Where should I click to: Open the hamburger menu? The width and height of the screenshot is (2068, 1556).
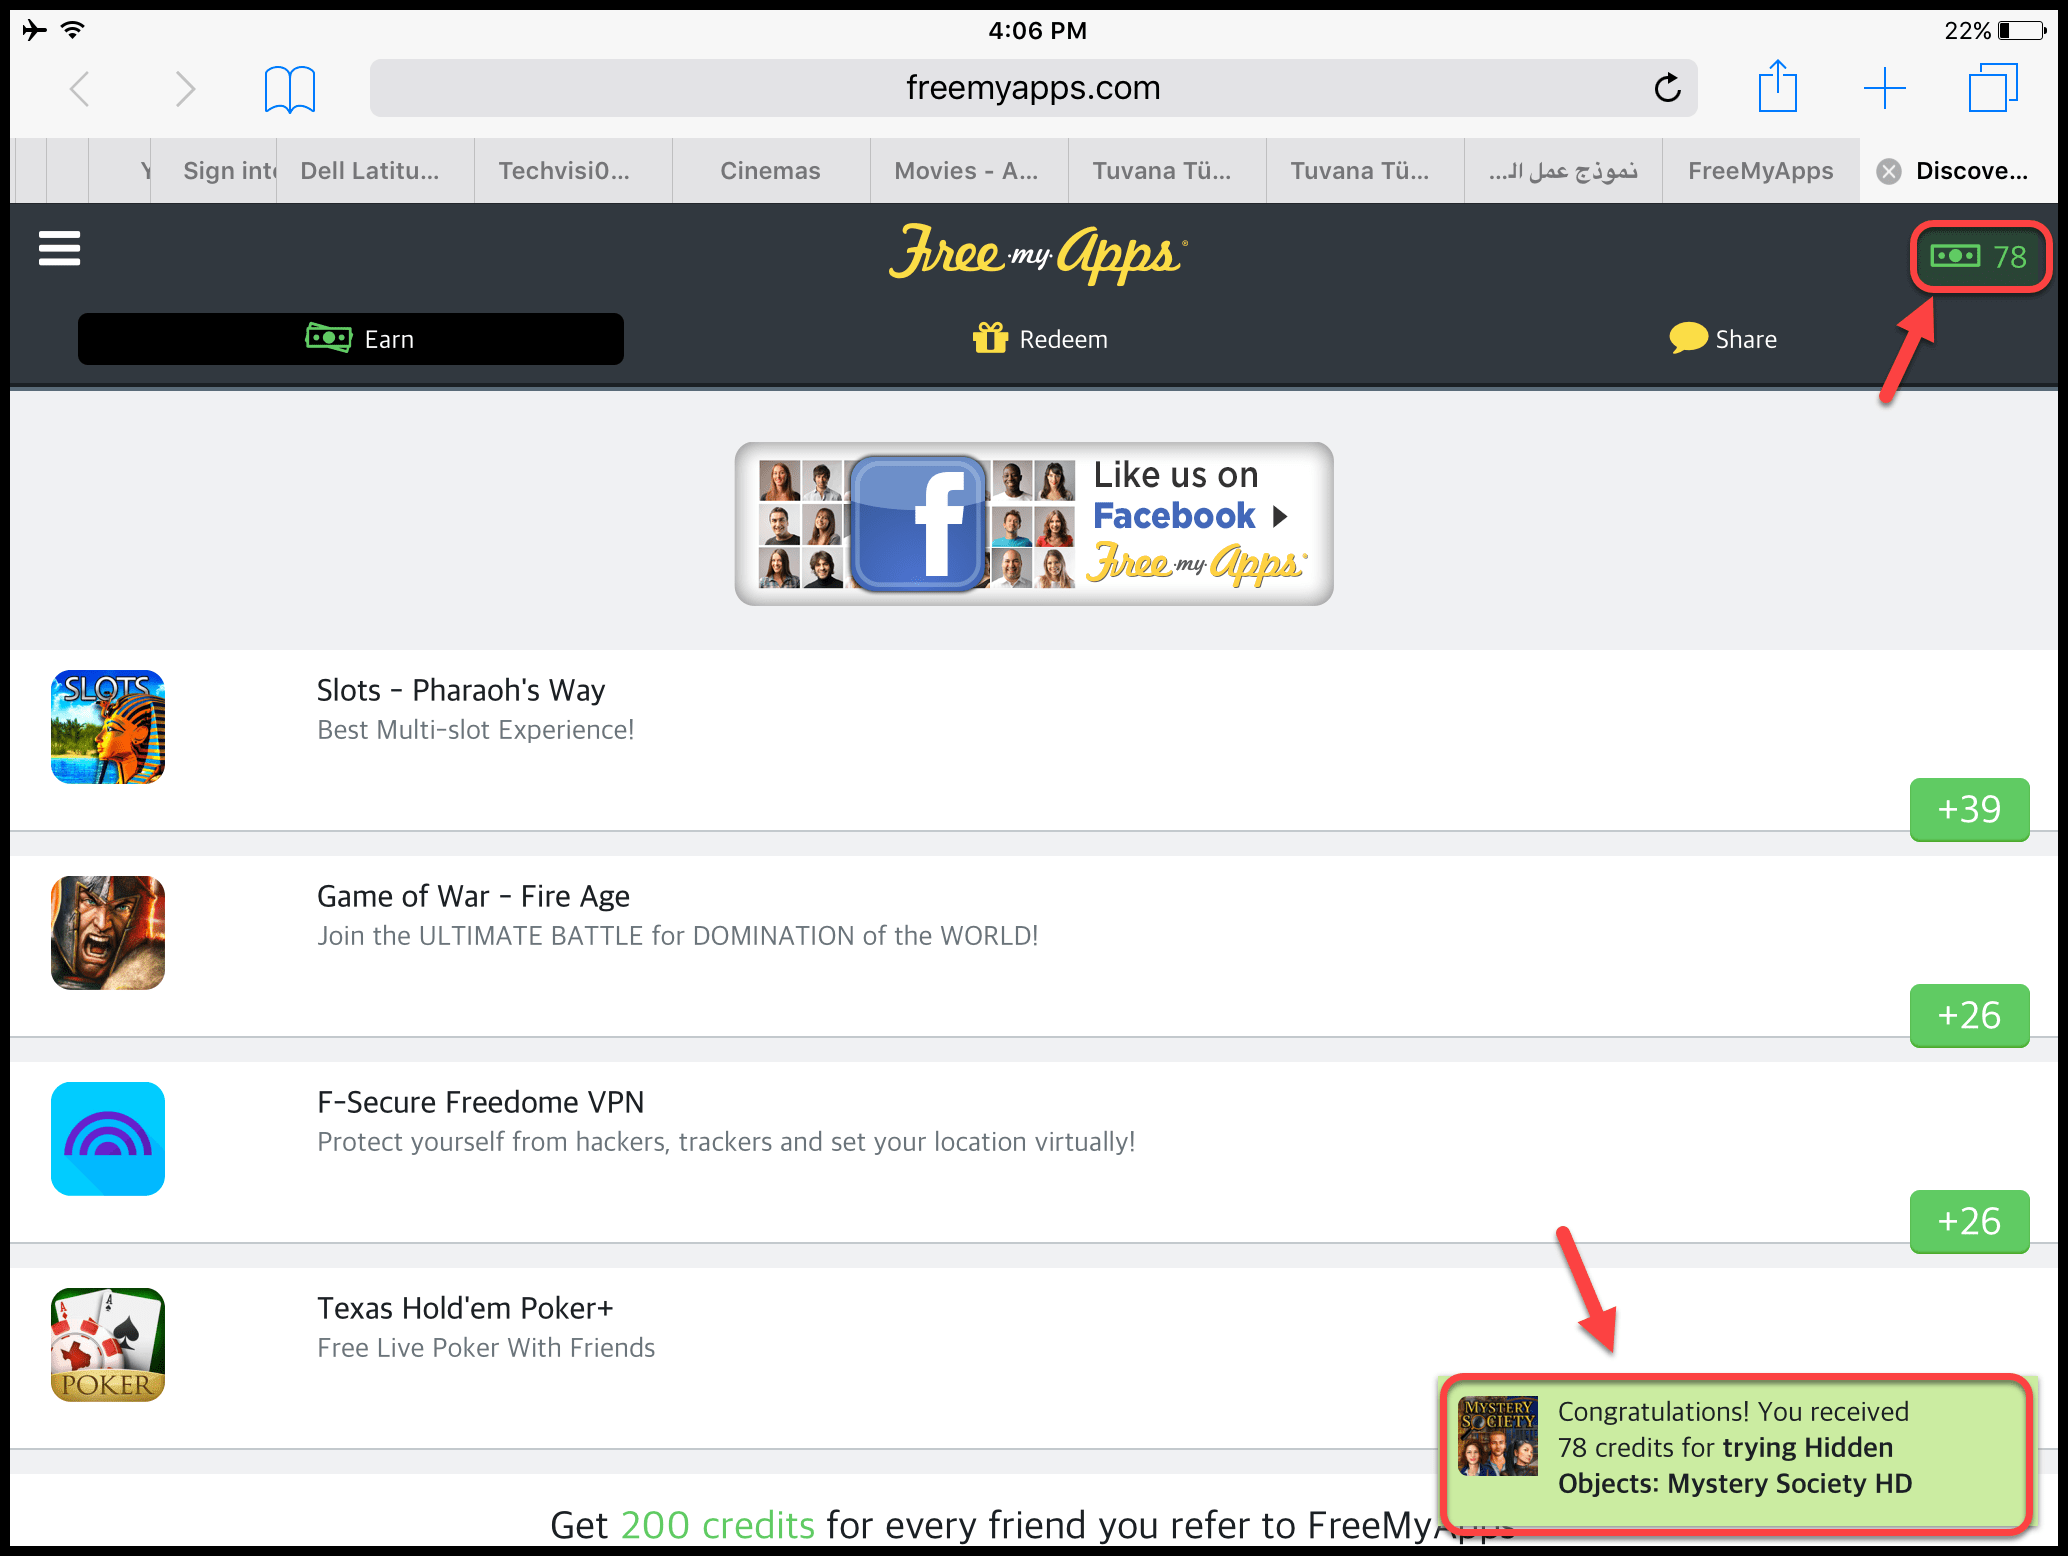tap(59, 248)
